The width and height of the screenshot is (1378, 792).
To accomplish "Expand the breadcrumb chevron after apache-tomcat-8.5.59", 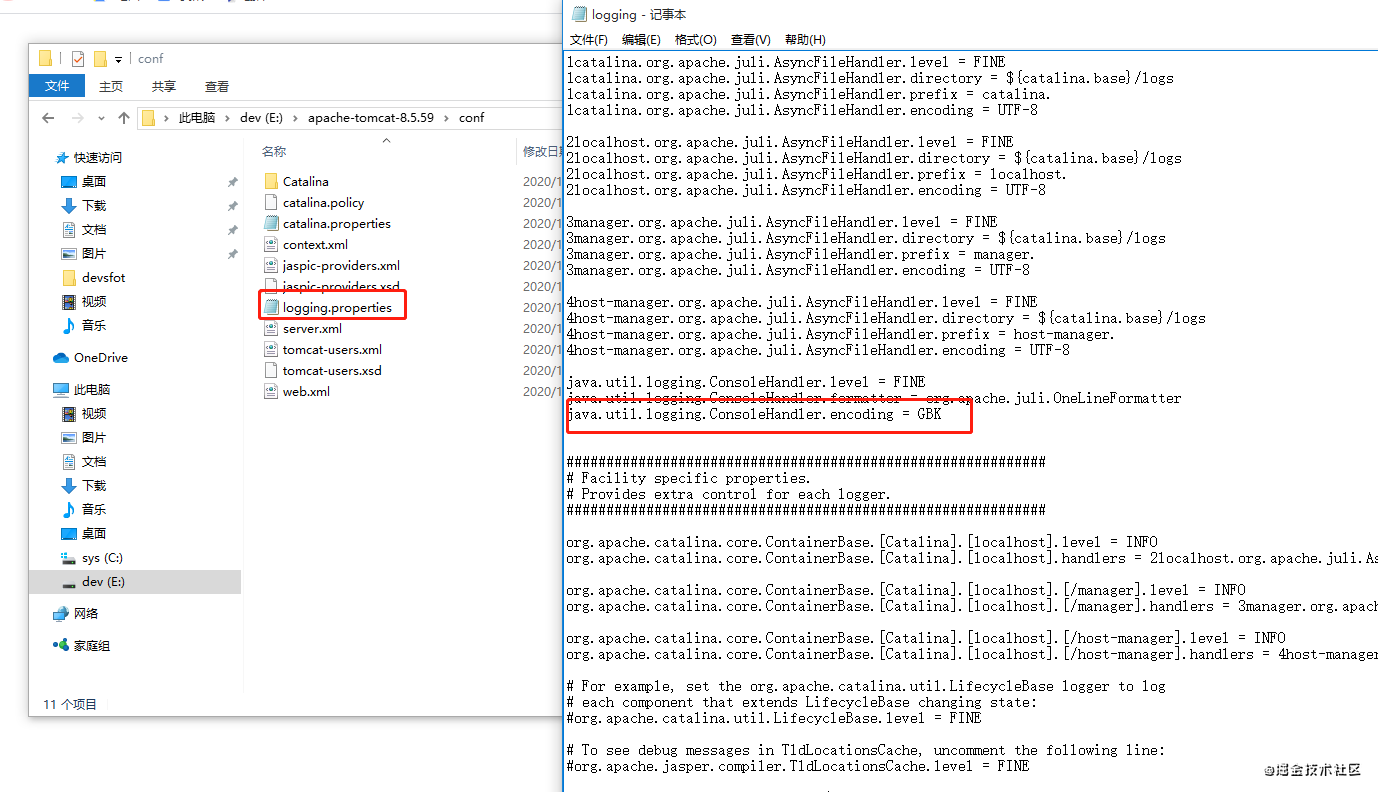I will click(447, 118).
